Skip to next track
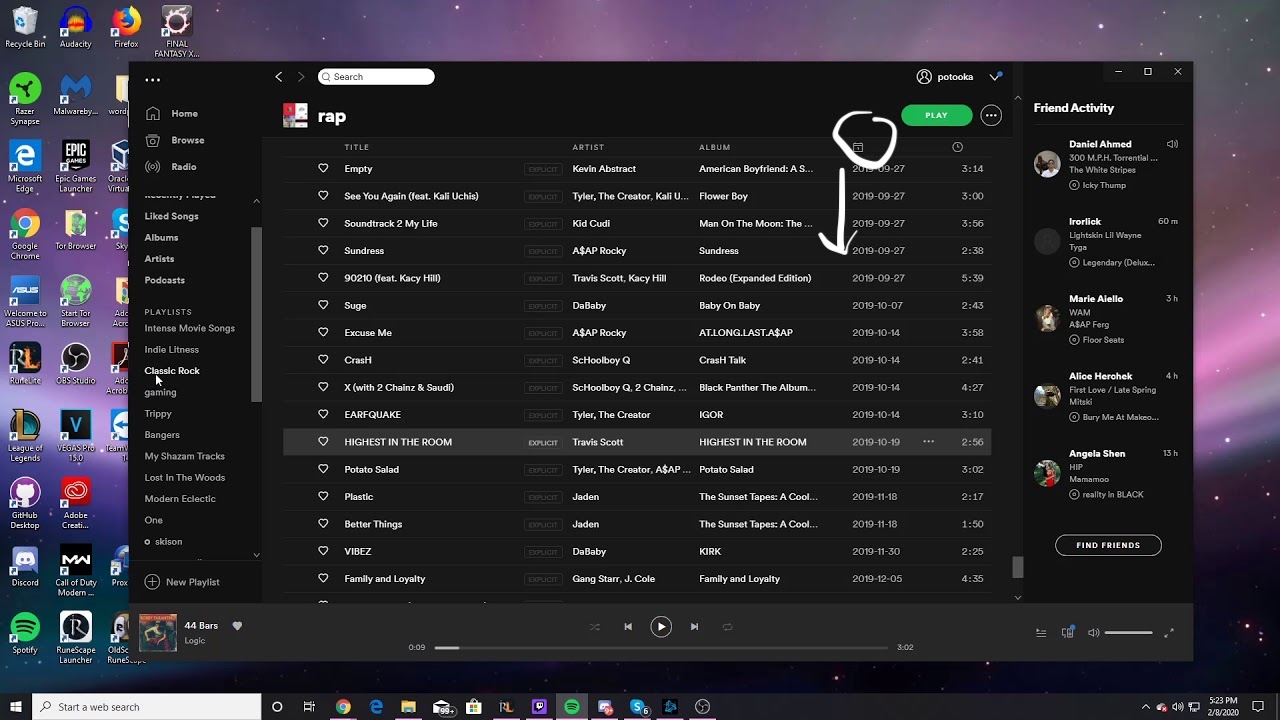 pyautogui.click(x=694, y=627)
